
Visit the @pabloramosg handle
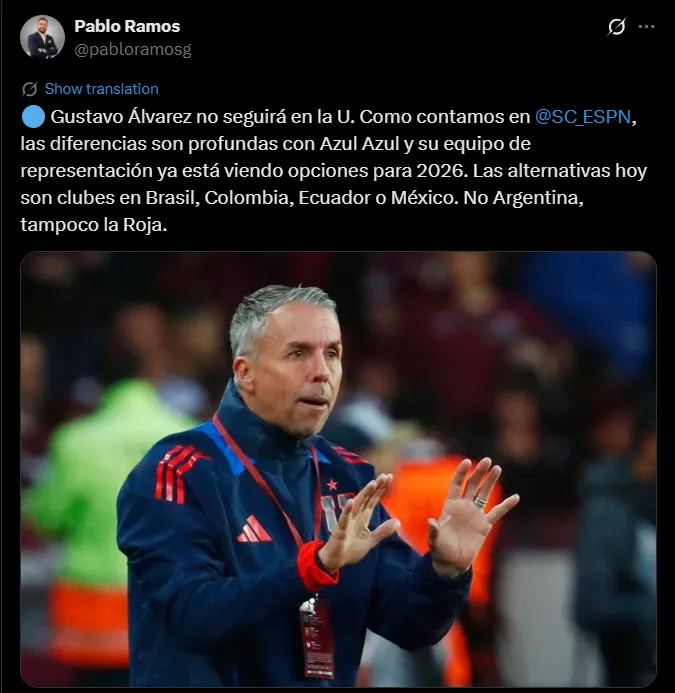(133, 50)
